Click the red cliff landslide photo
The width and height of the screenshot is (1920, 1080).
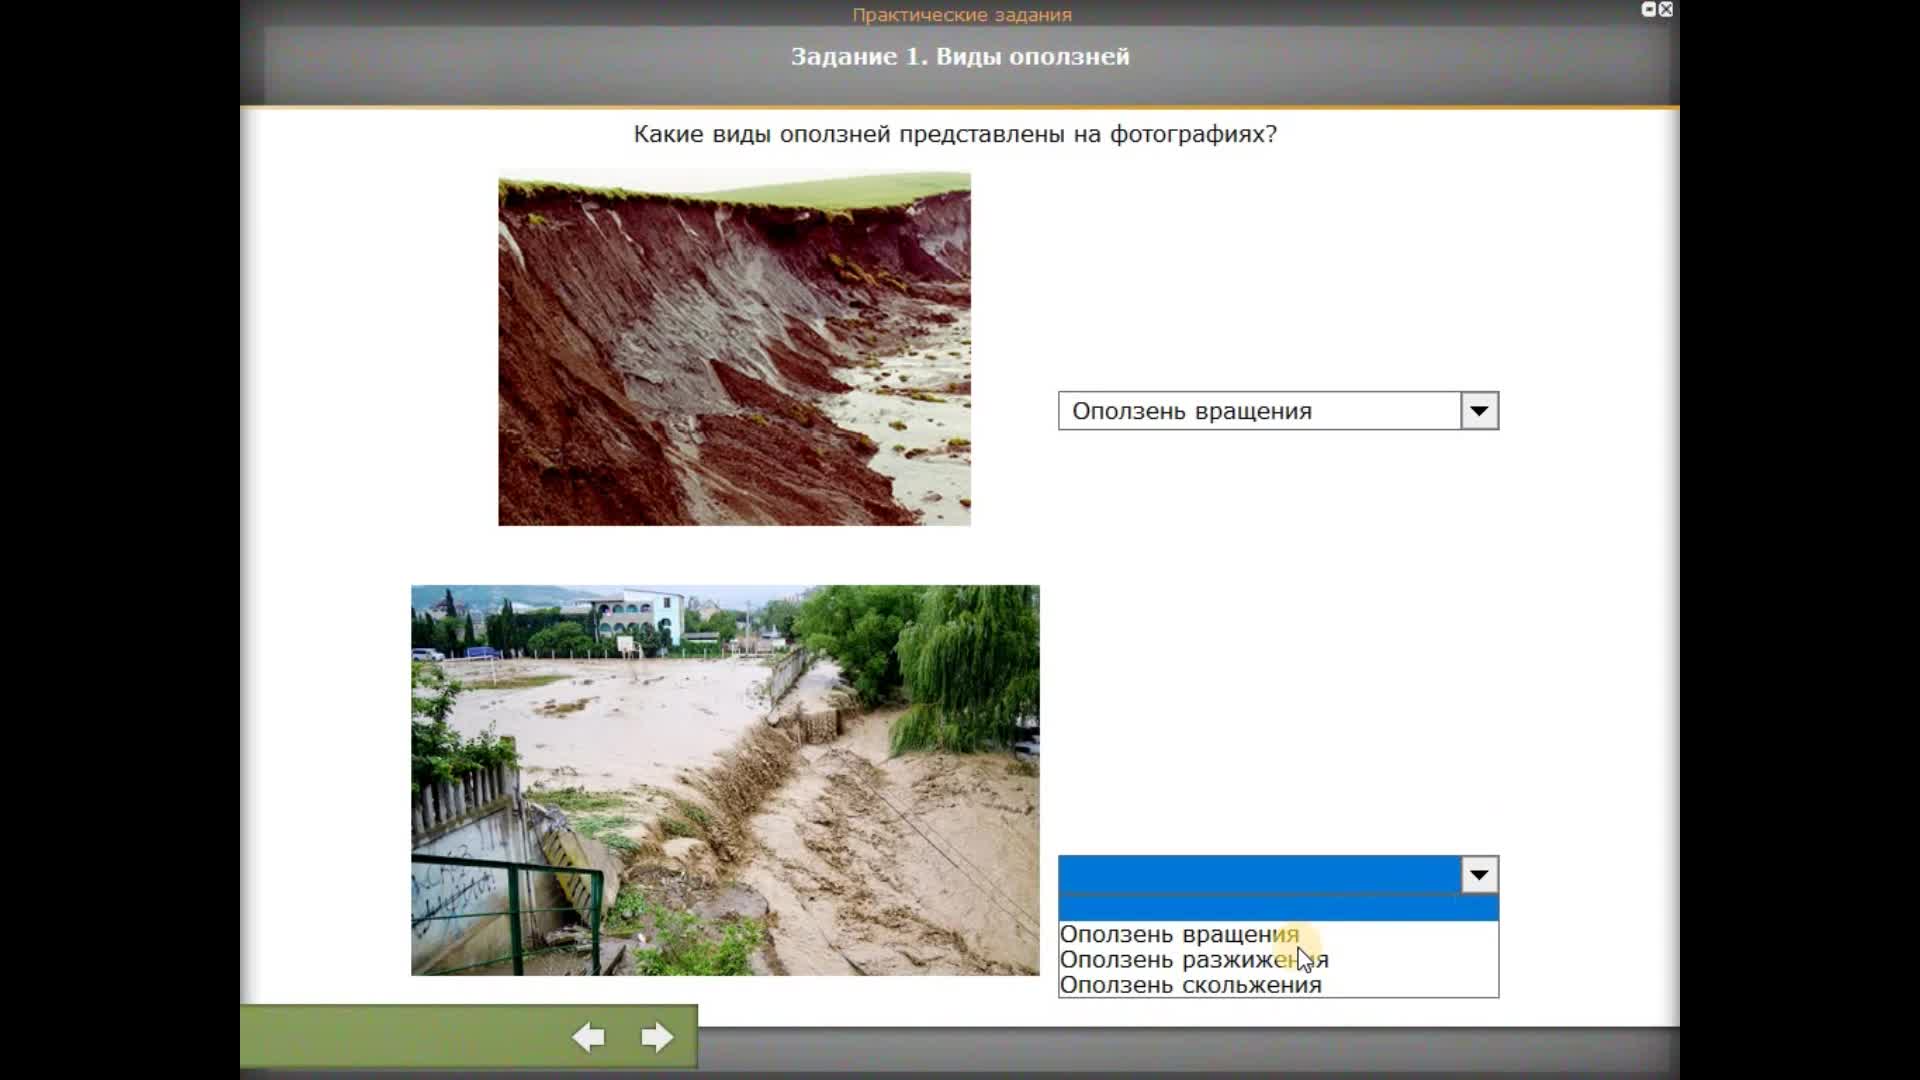tap(734, 349)
